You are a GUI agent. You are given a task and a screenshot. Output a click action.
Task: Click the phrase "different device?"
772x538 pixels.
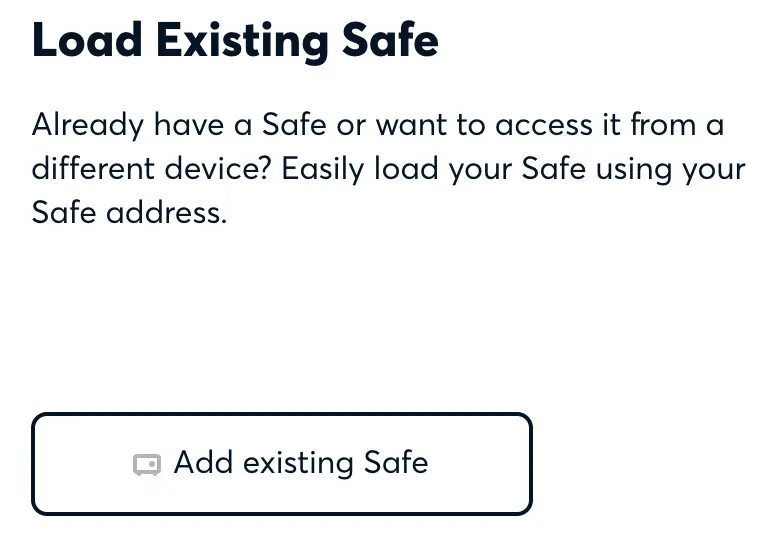152,169
